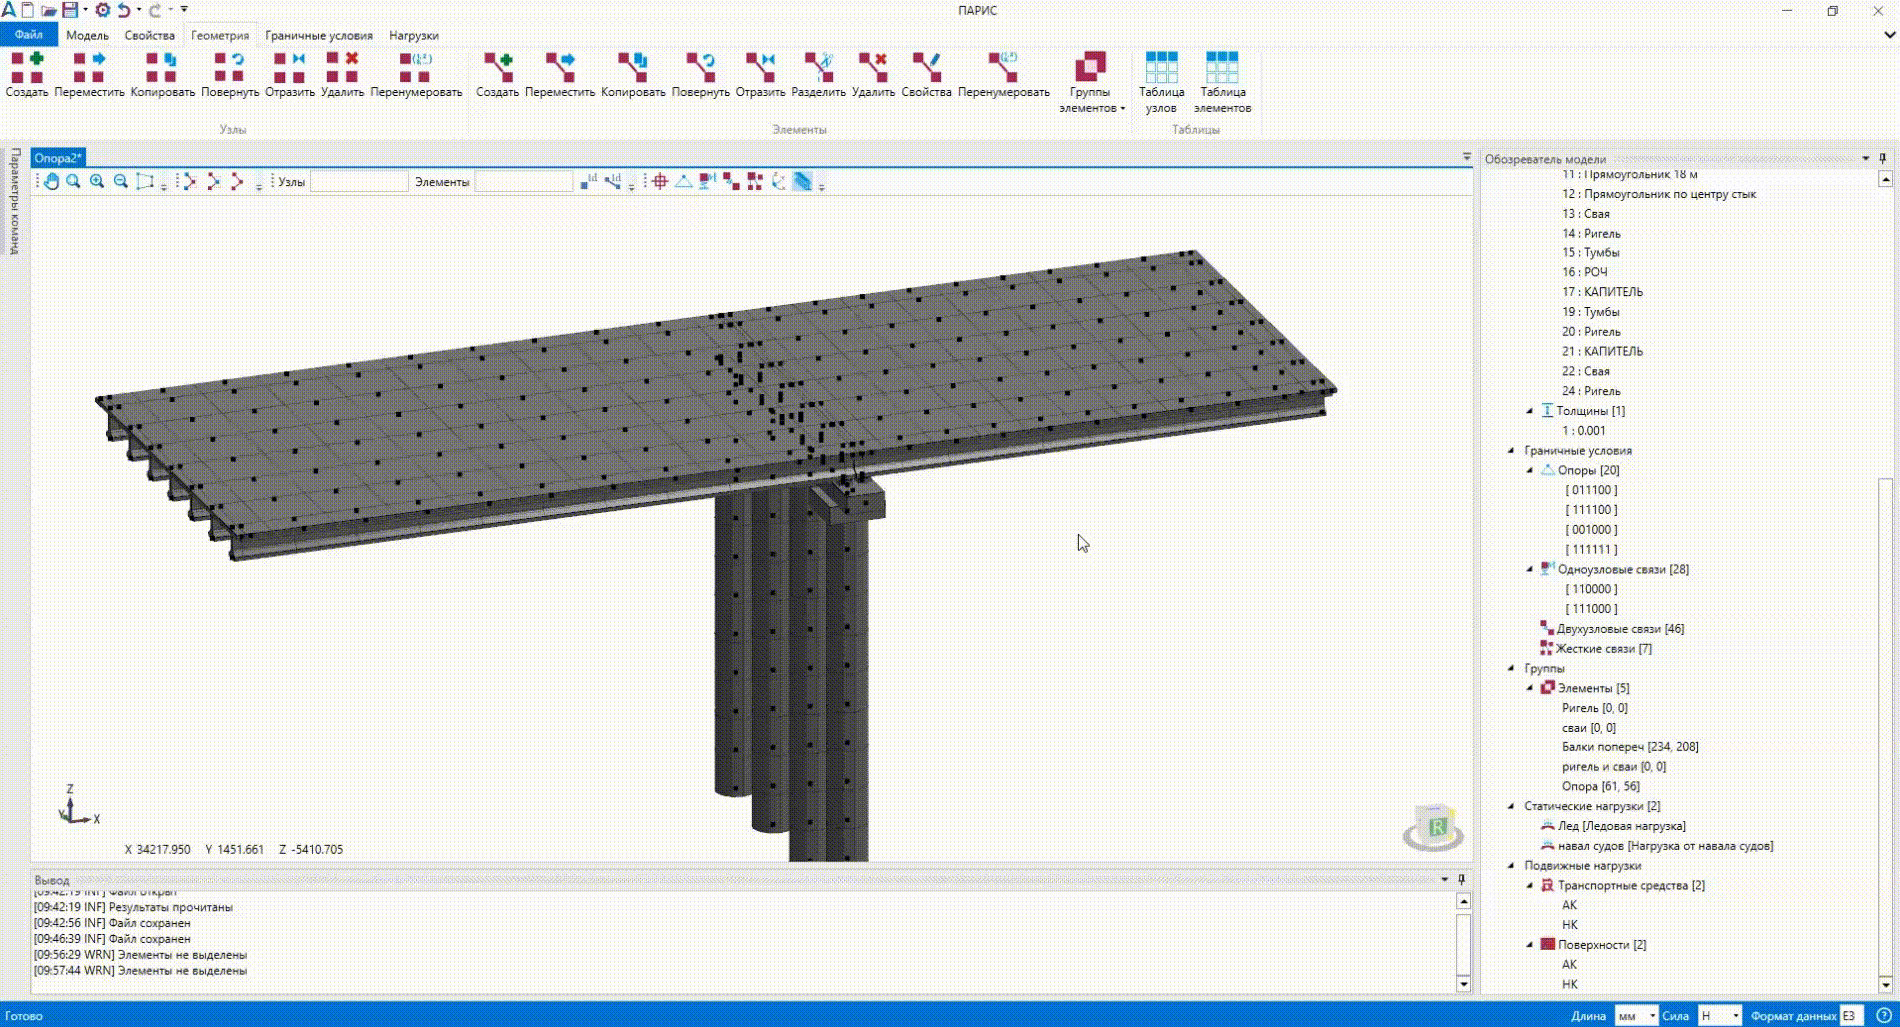1900x1027 pixels.
Task: Click the Узлы input field
Action: coord(359,182)
